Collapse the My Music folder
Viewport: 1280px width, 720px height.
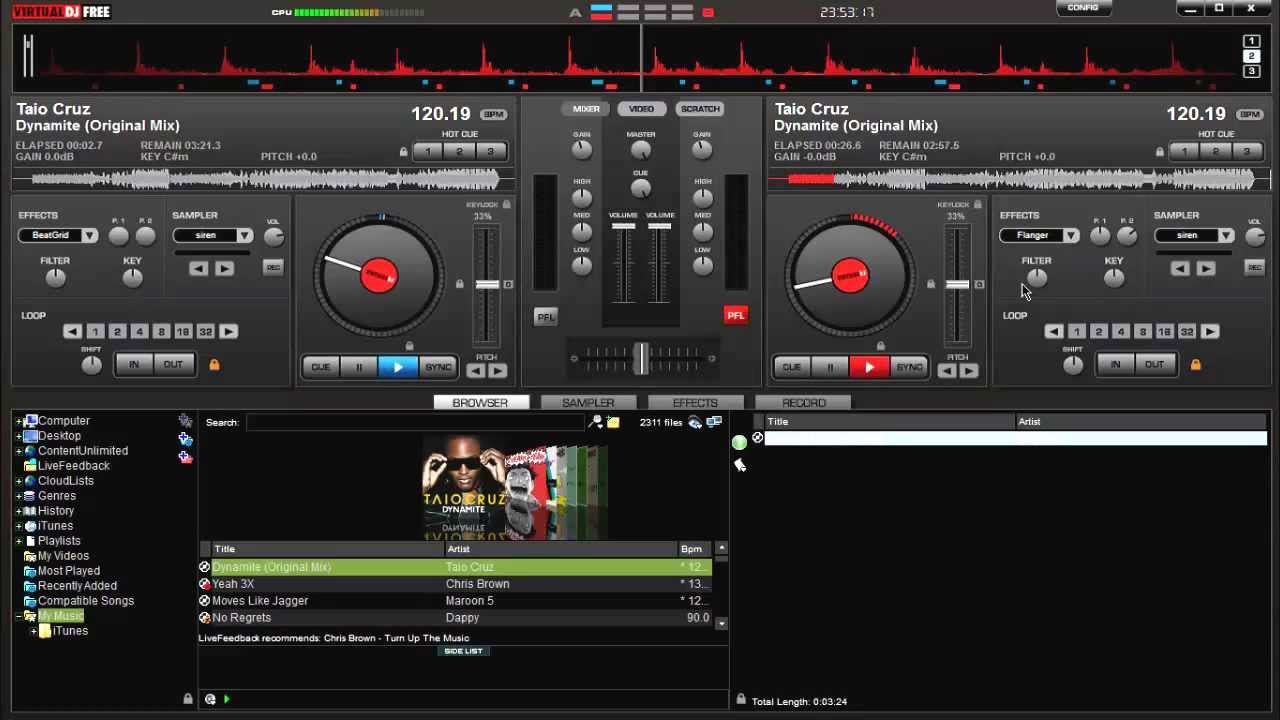pos(18,616)
